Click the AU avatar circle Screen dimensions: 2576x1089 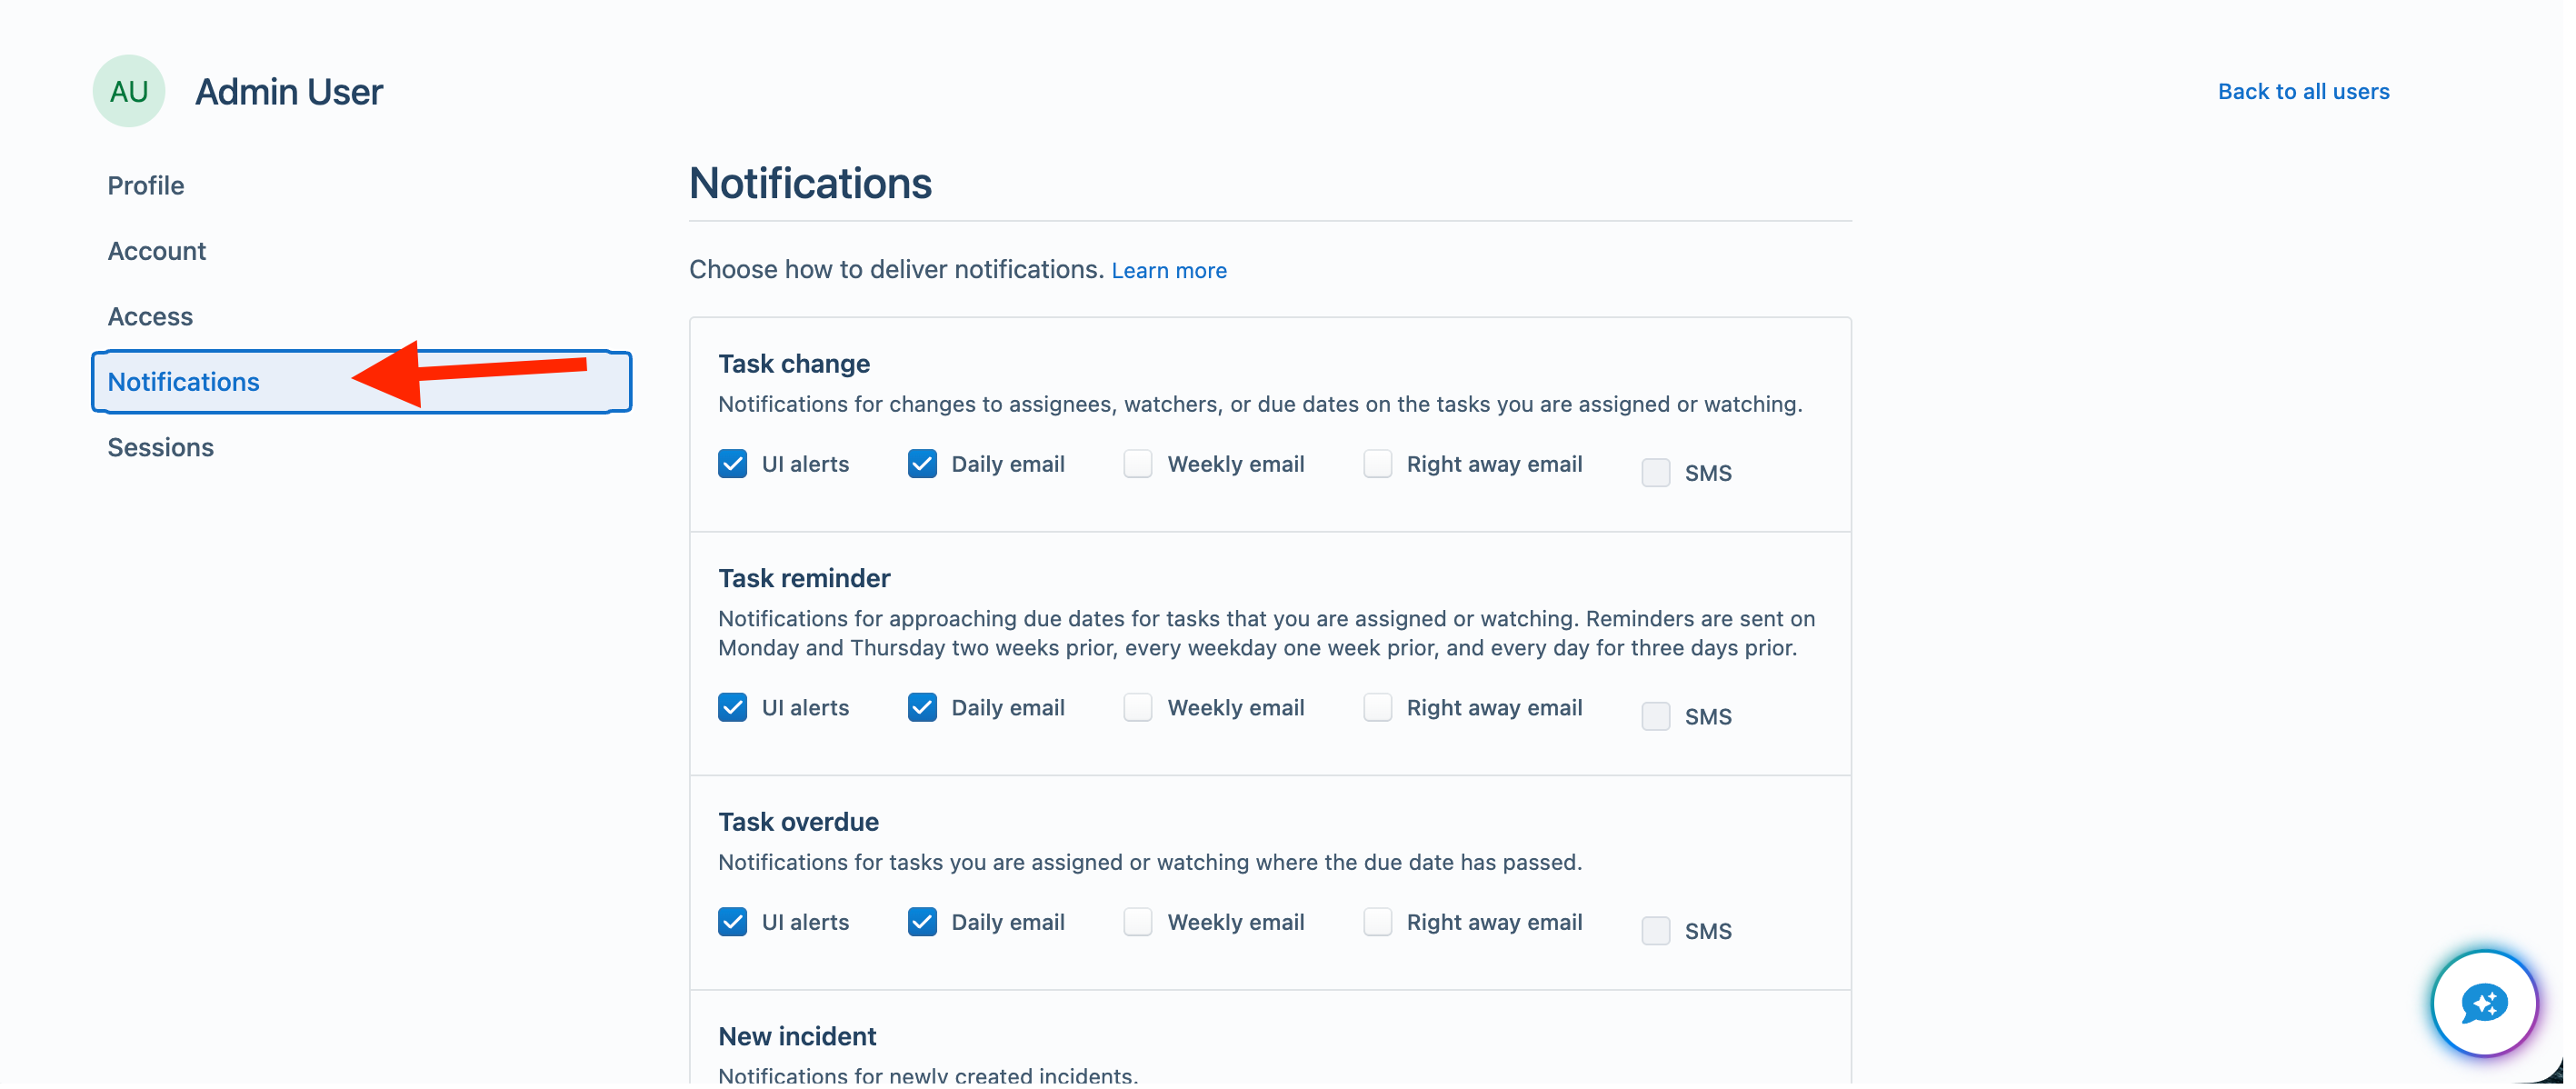click(129, 91)
